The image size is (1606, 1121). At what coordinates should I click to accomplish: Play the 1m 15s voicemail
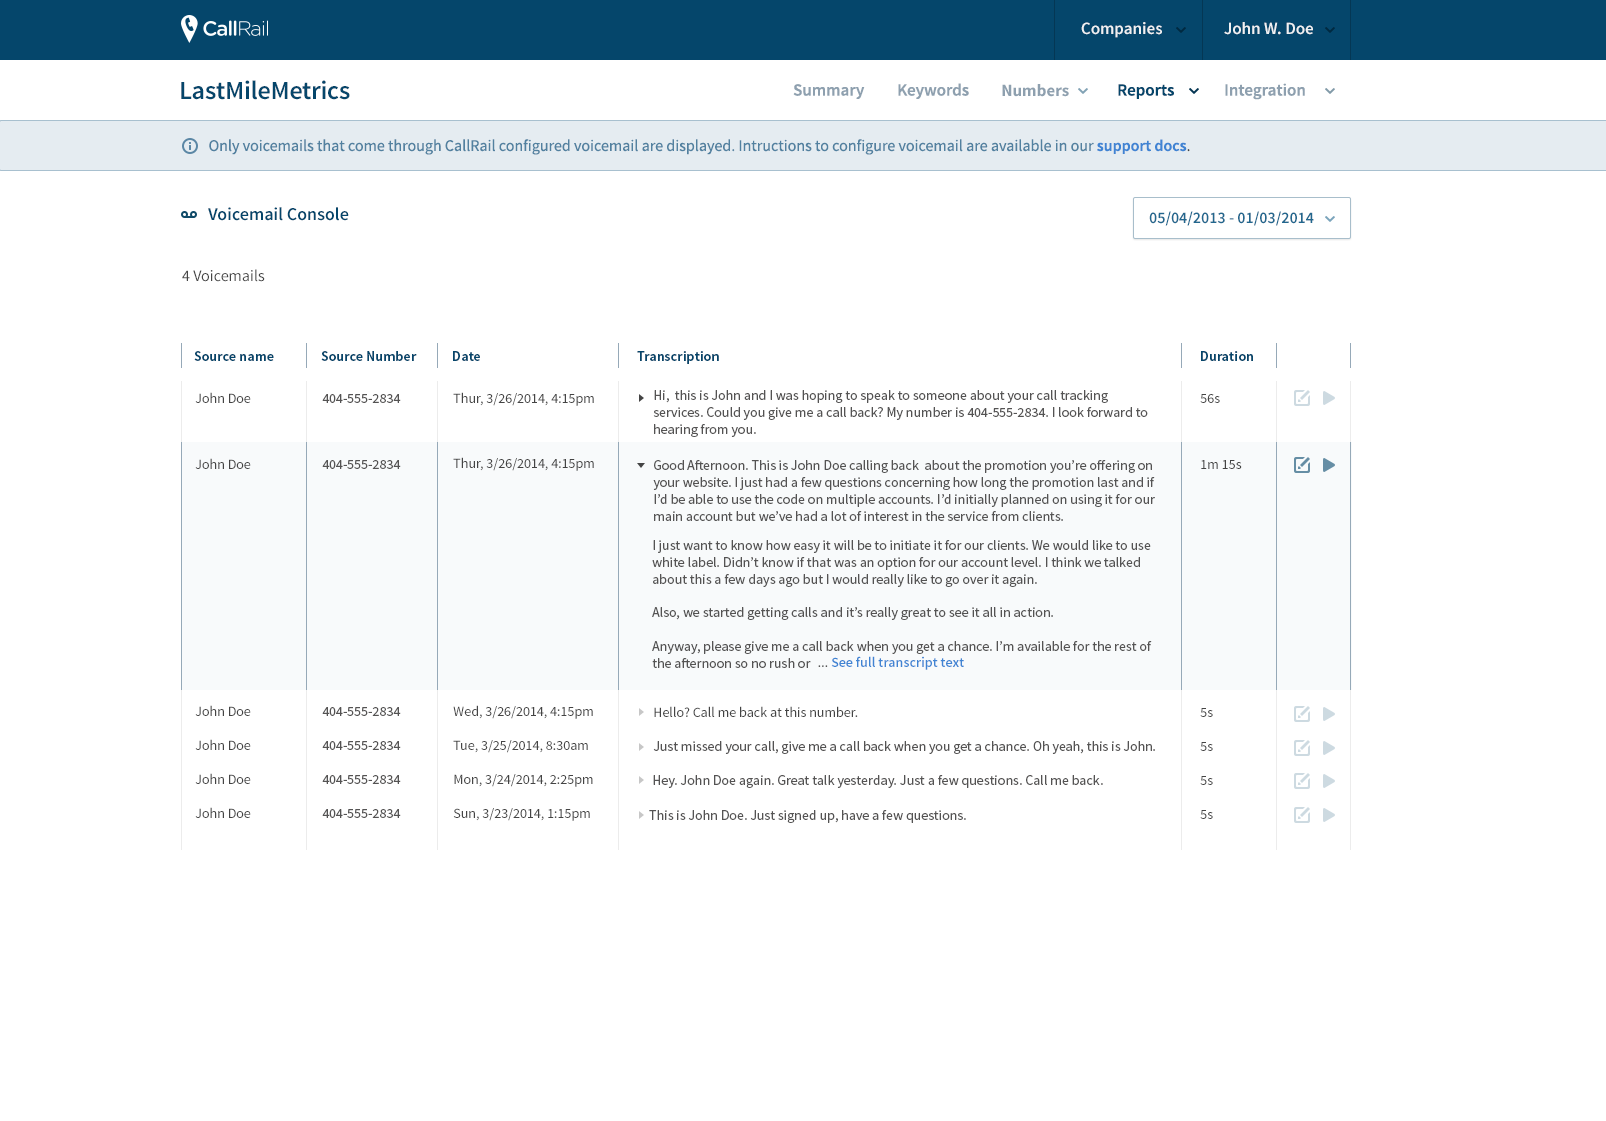[x=1329, y=465]
